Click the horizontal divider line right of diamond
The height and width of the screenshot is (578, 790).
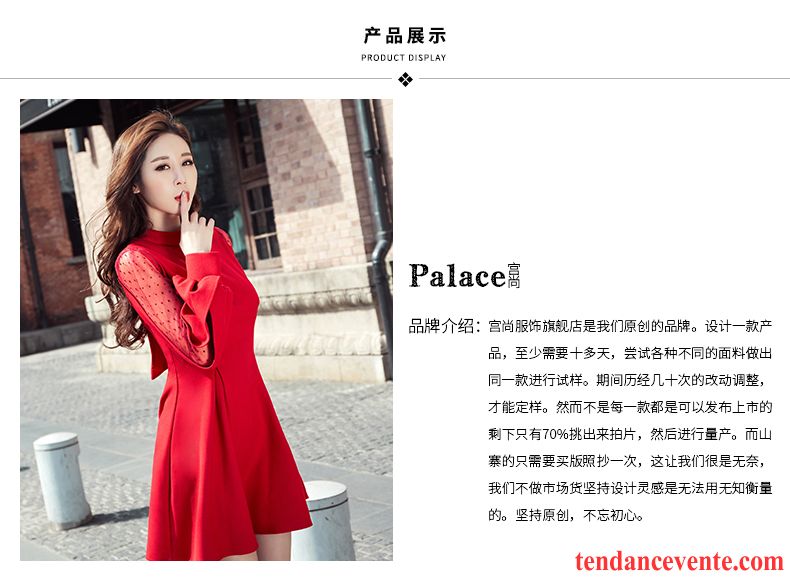[604, 79]
